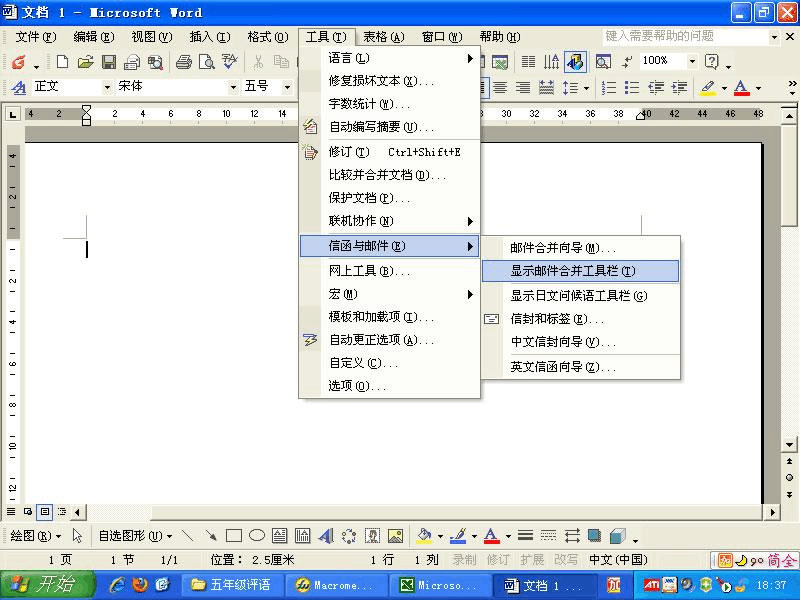The height and width of the screenshot is (600, 800).
Task: Insert picture from Drawing toolbar
Action: pos(395,535)
